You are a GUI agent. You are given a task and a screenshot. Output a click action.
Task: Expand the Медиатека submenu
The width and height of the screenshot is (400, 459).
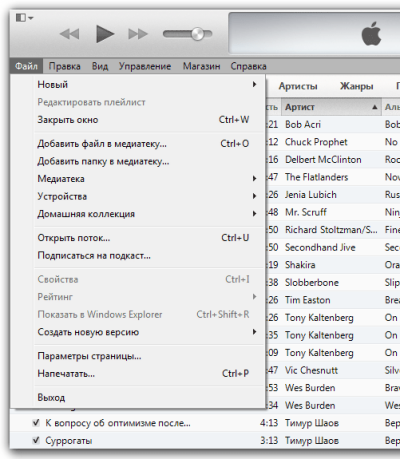[x=147, y=179]
